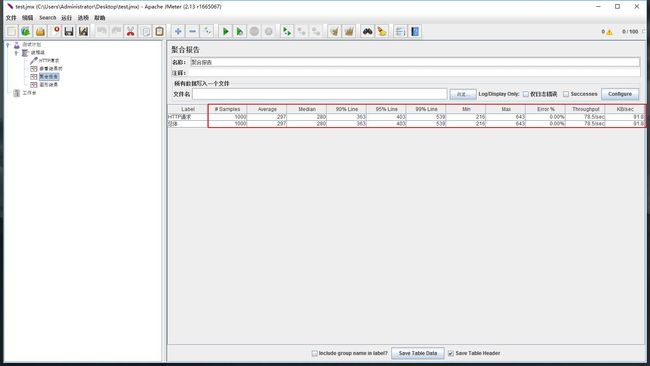The image size is (650, 366).
Task: Select the highlighted 聚合报告 tree item
Action: pos(49,77)
